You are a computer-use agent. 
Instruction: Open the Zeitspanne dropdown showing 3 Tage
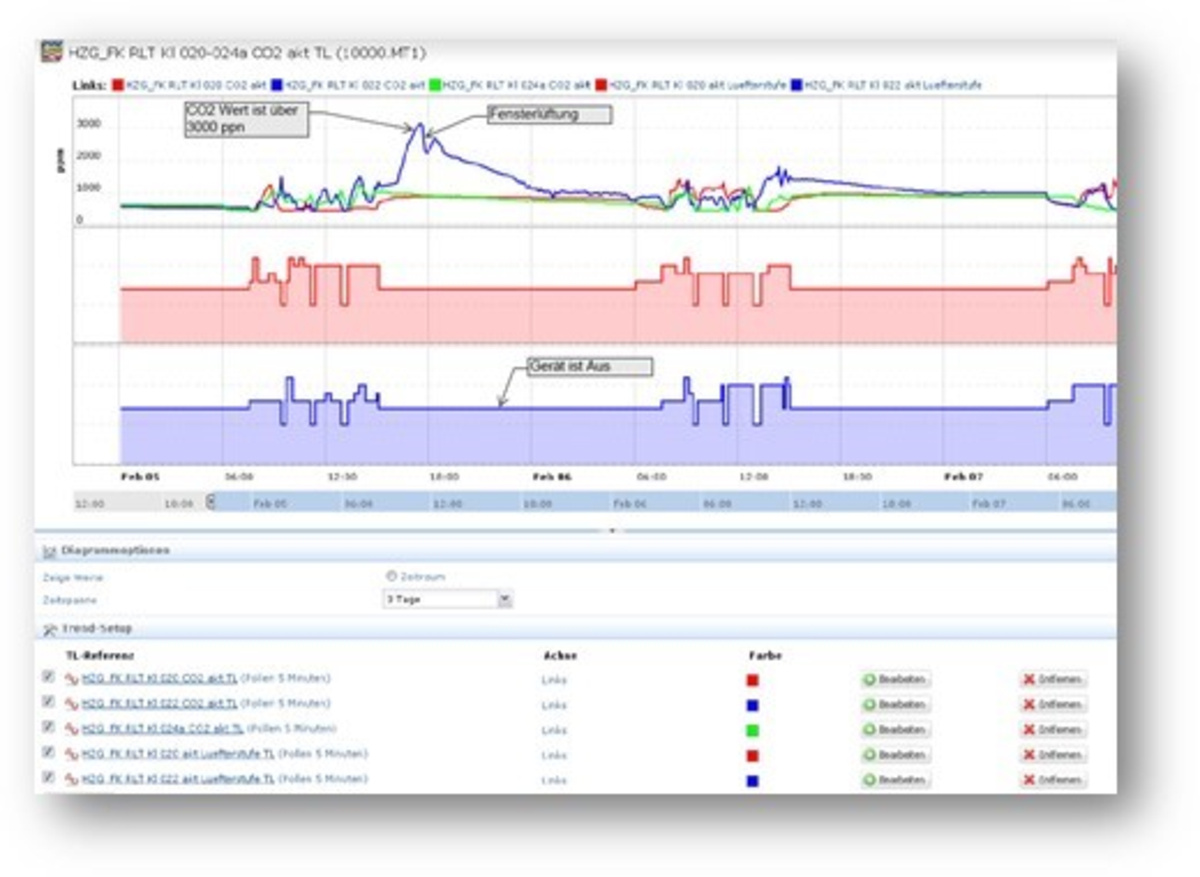pyautogui.click(x=504, y=600)
